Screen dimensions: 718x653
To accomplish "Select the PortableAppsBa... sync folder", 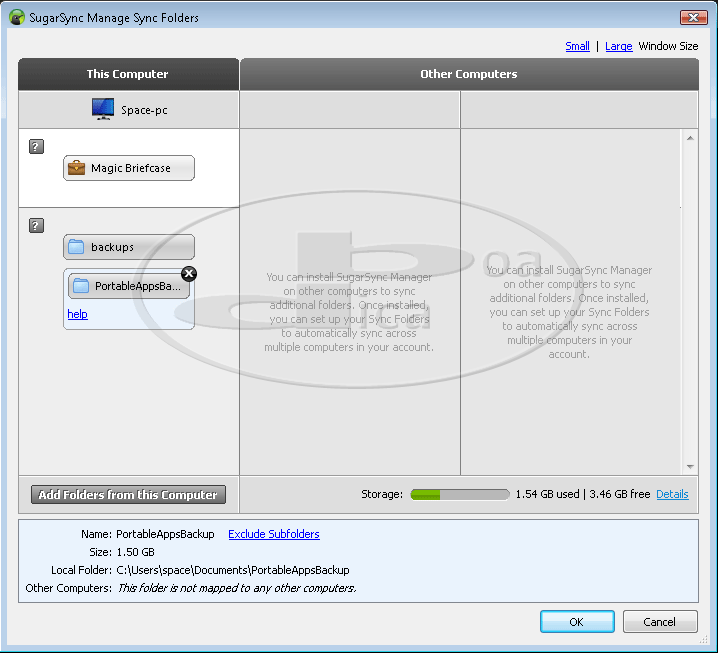I will point(129,286).
